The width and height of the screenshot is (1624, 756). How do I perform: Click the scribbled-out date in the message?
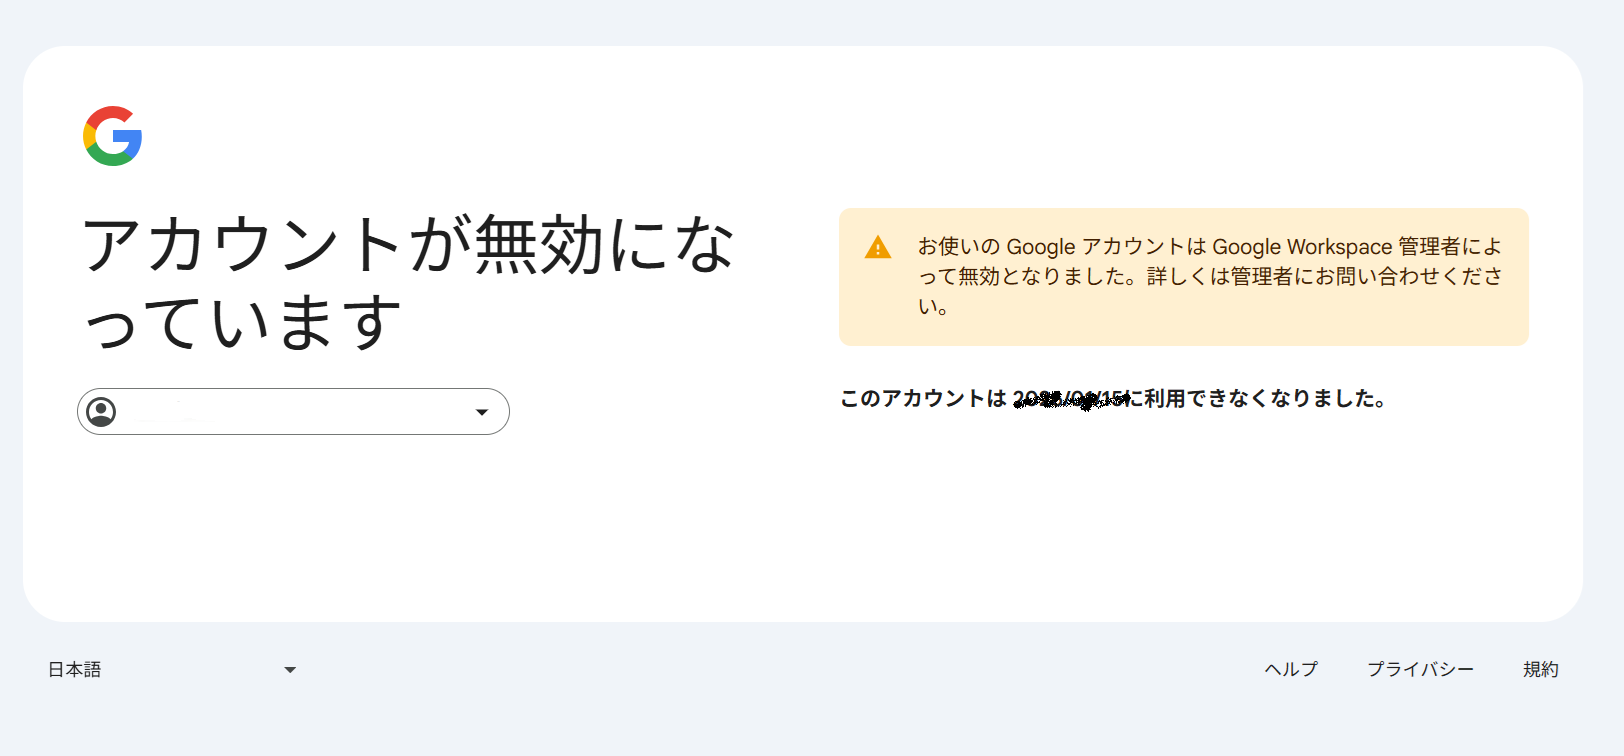(x=1070, y=400)
